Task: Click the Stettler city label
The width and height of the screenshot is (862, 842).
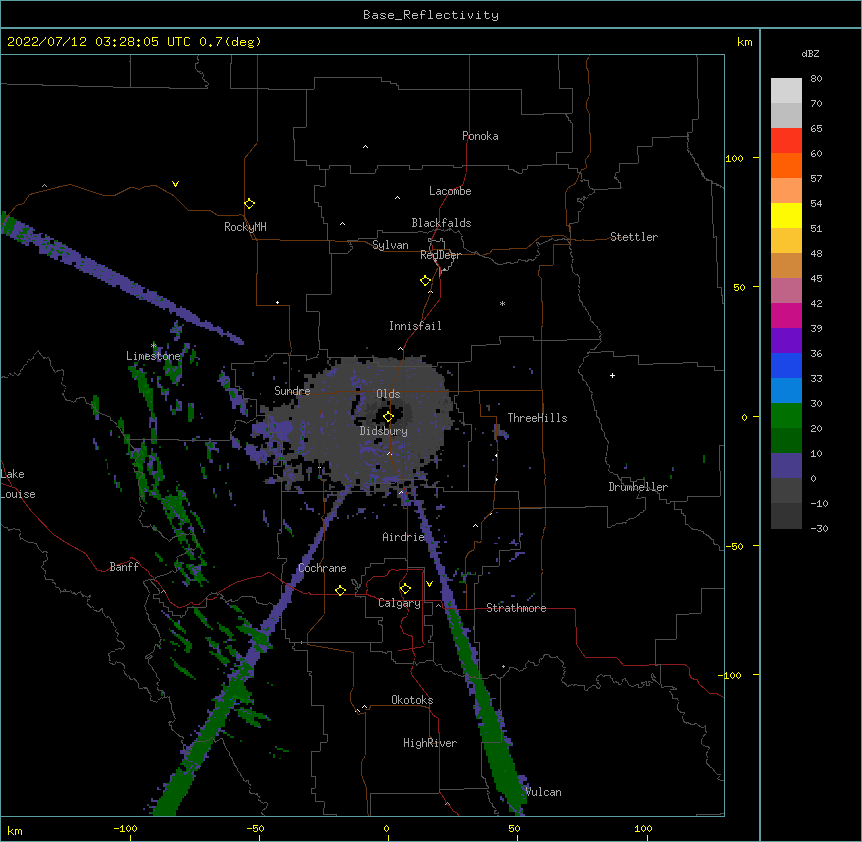Action: coord(633,237)
